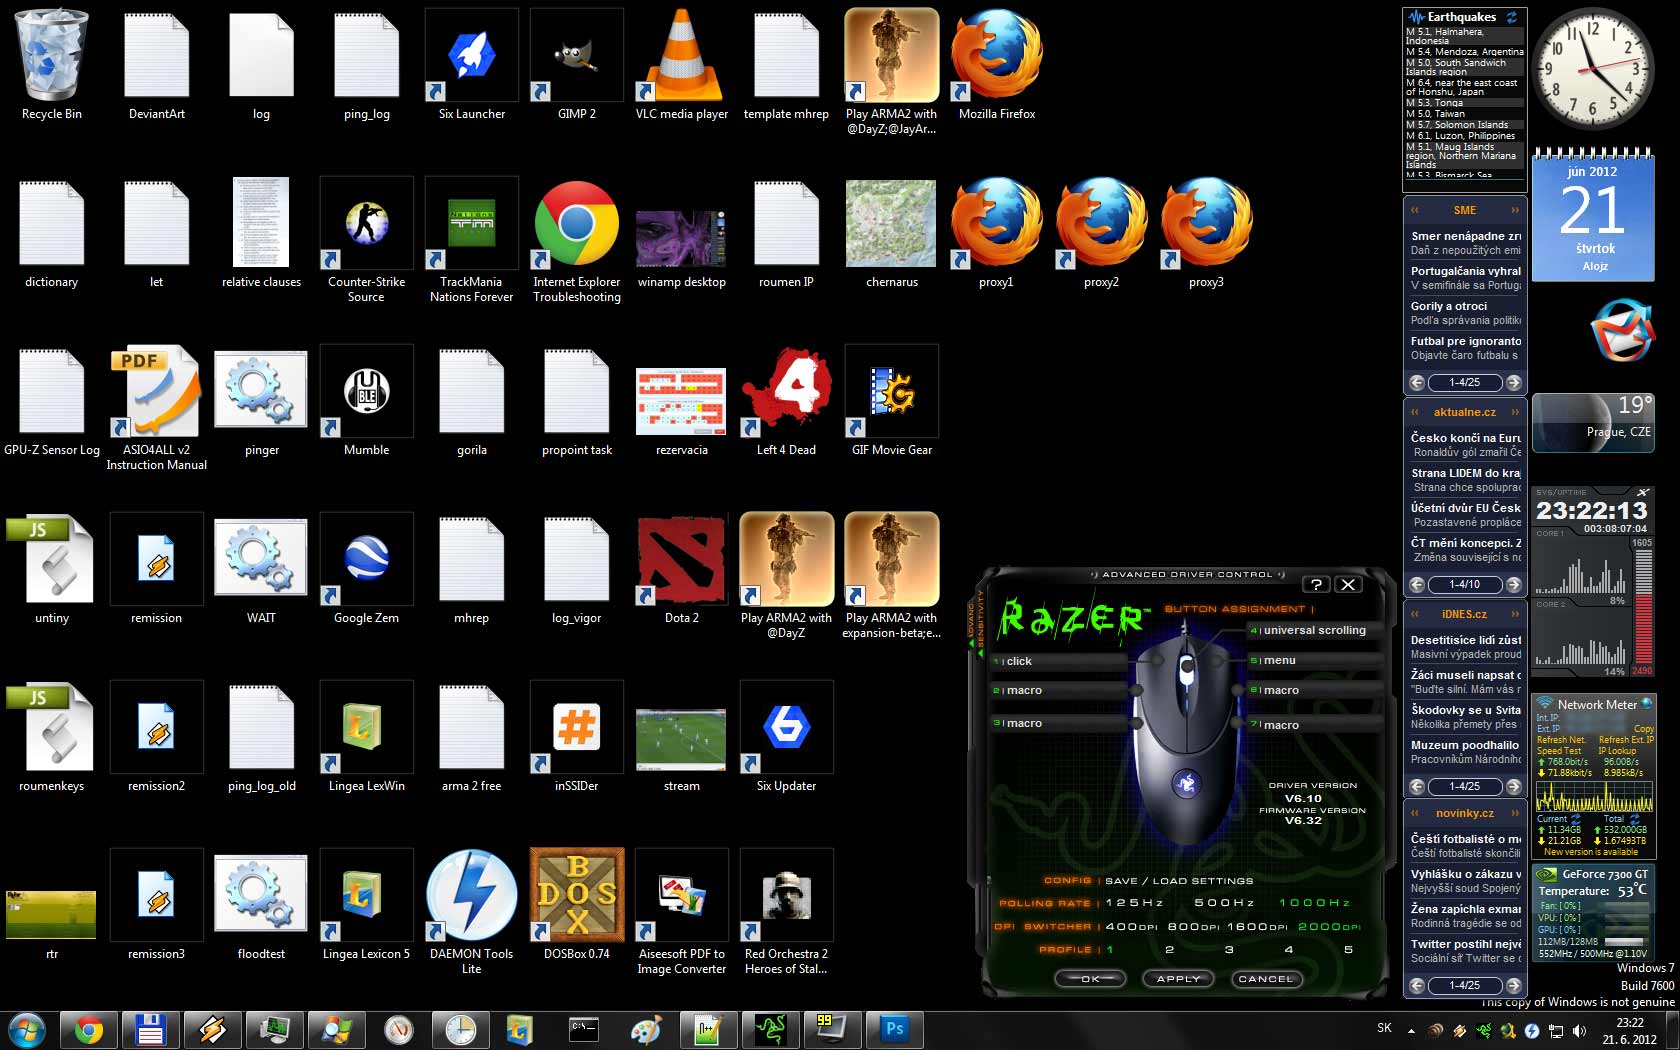
Task: Click APPLY in the Razer driver window
Action: coord(1178,979)
